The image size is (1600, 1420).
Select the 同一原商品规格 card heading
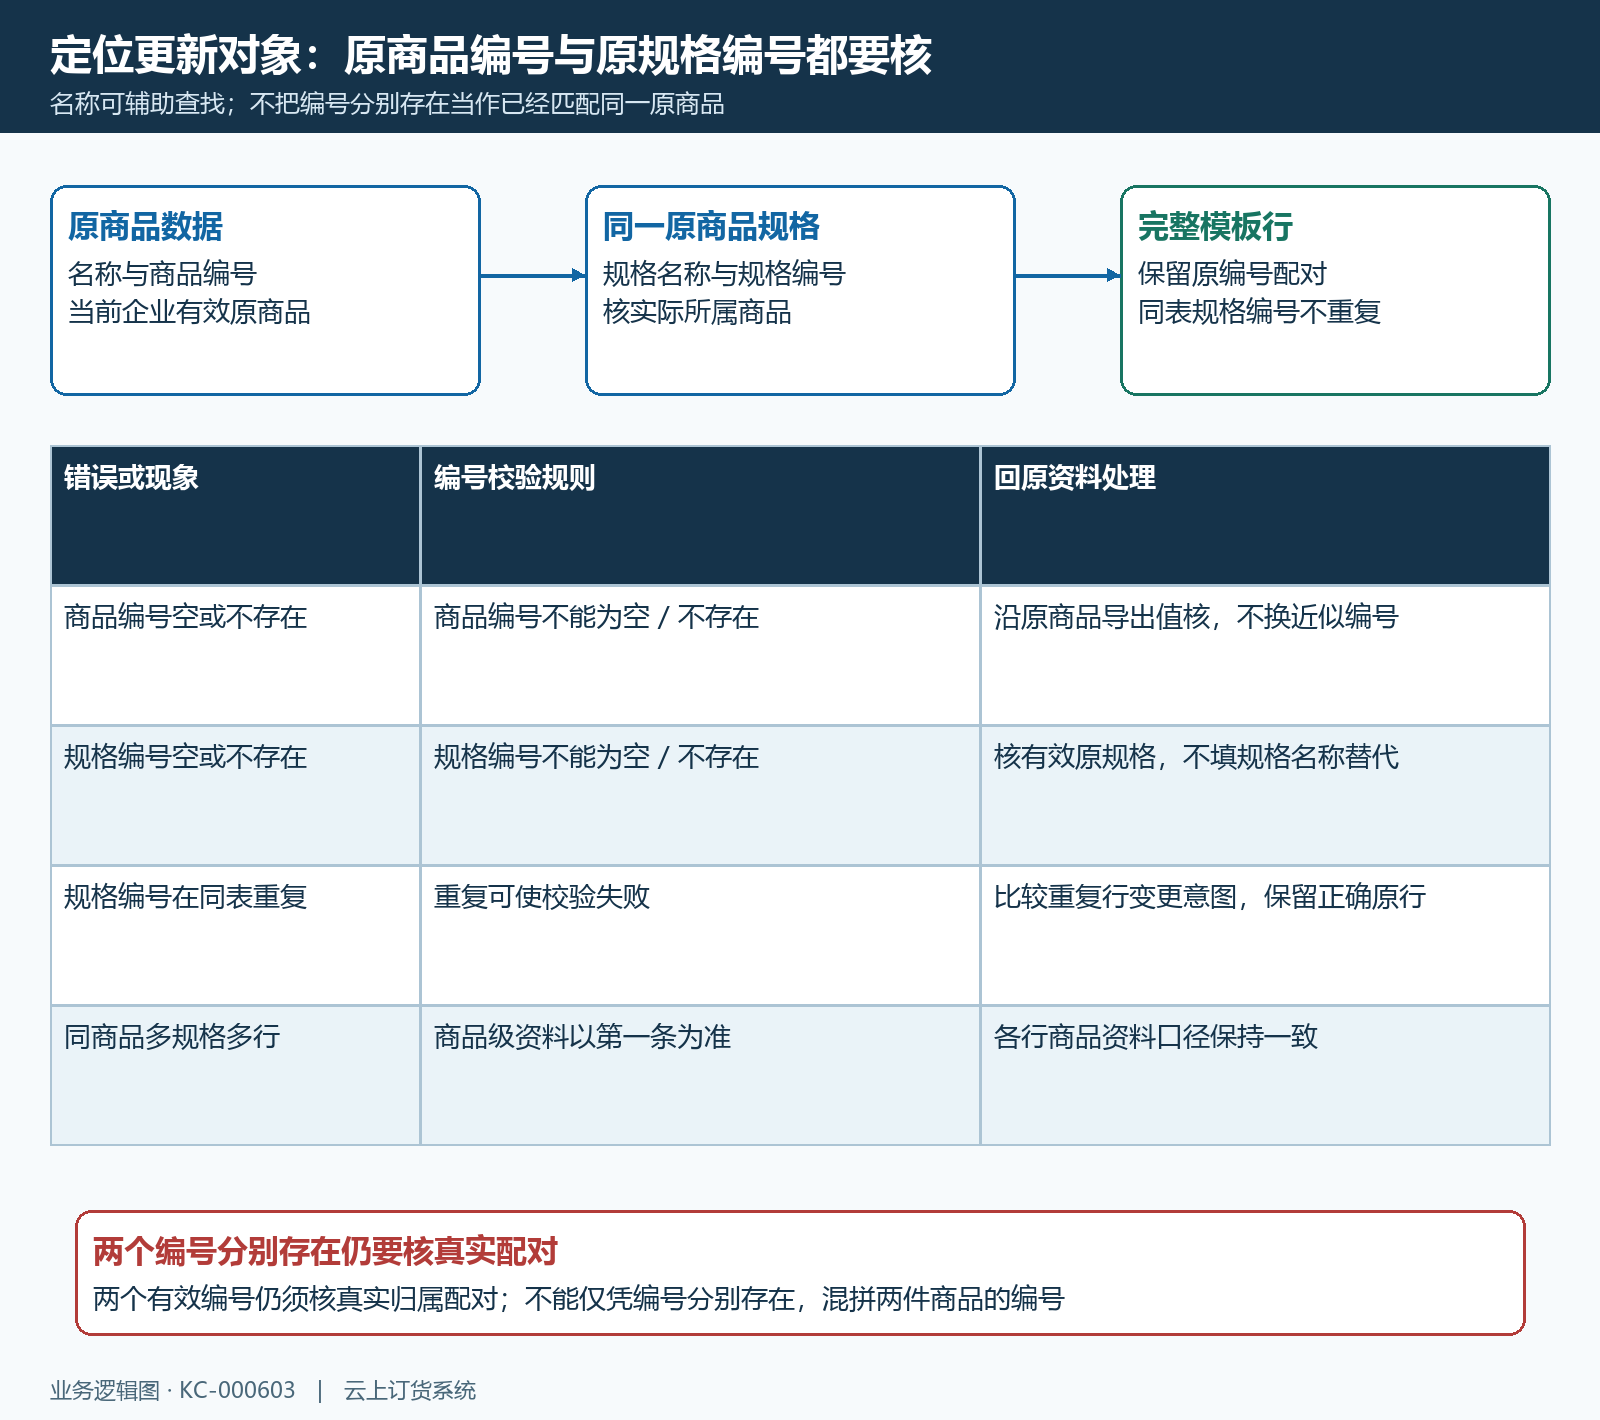coord(711,227)
